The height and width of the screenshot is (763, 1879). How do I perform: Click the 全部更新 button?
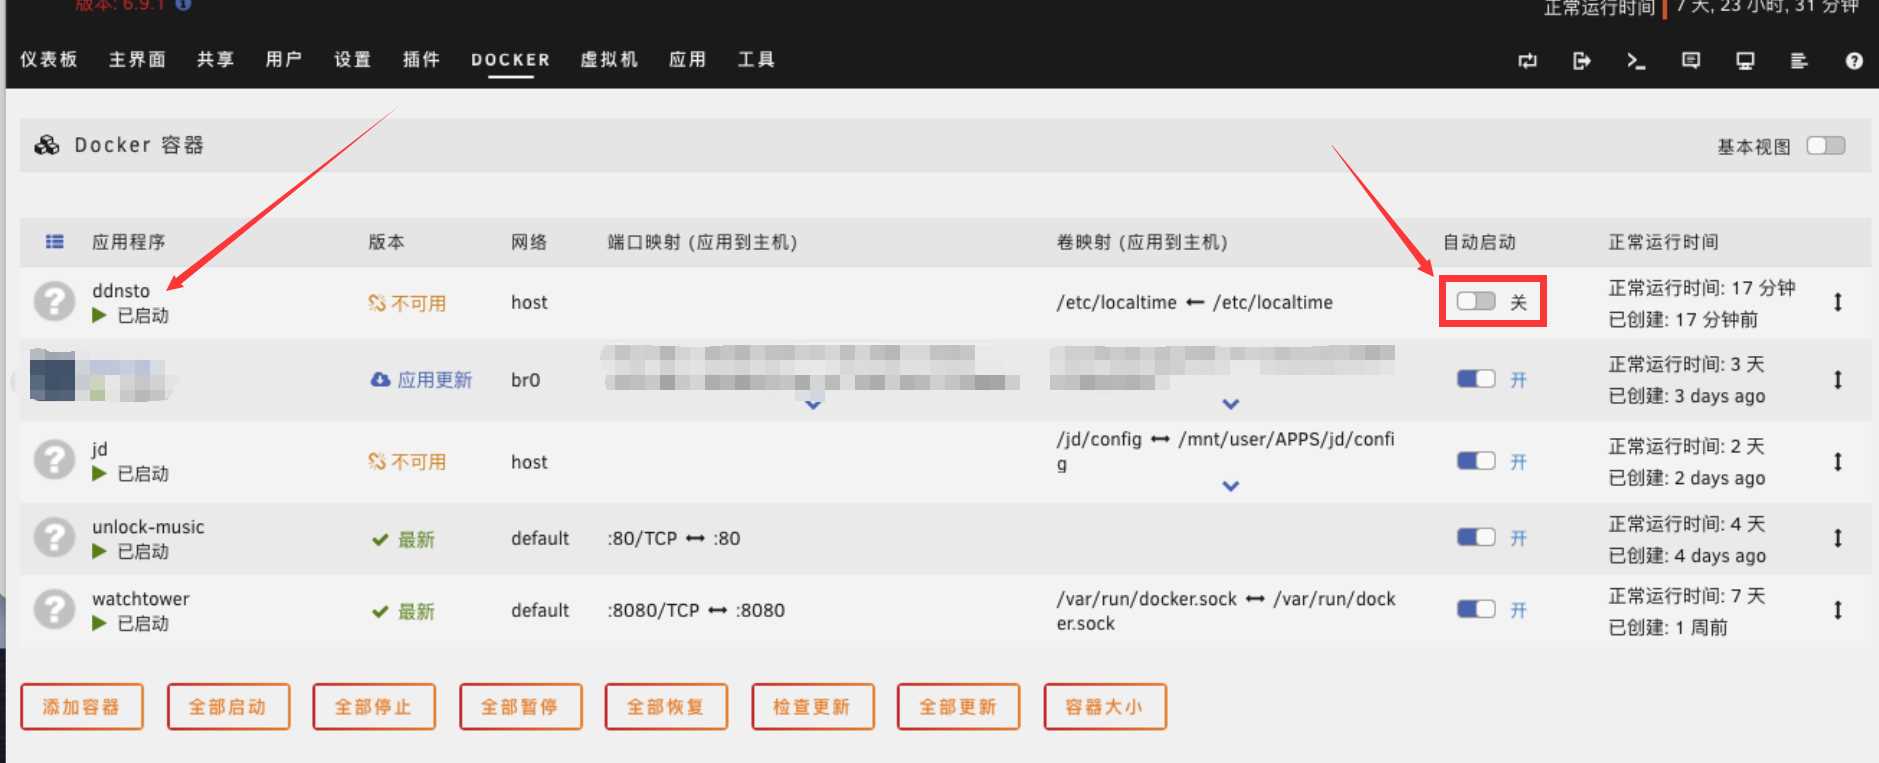pos(958,707)
